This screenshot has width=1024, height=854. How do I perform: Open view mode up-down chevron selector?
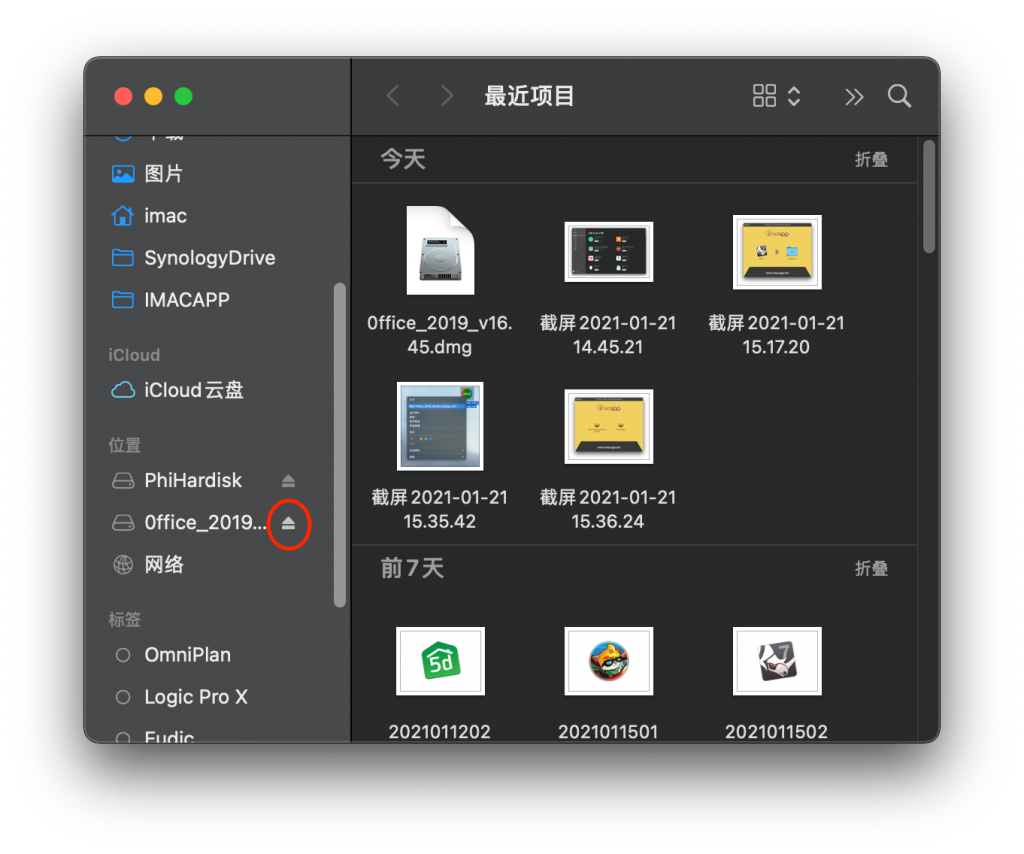click(793, 96)
